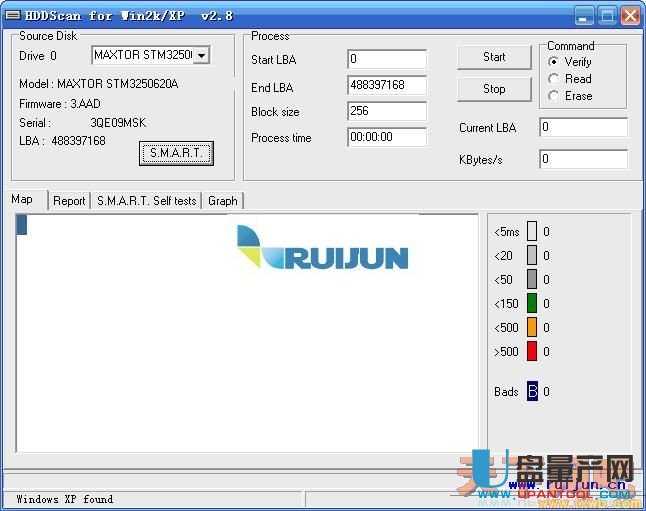
Task: Click the Bads 'B' block icon
Action: 532,391
